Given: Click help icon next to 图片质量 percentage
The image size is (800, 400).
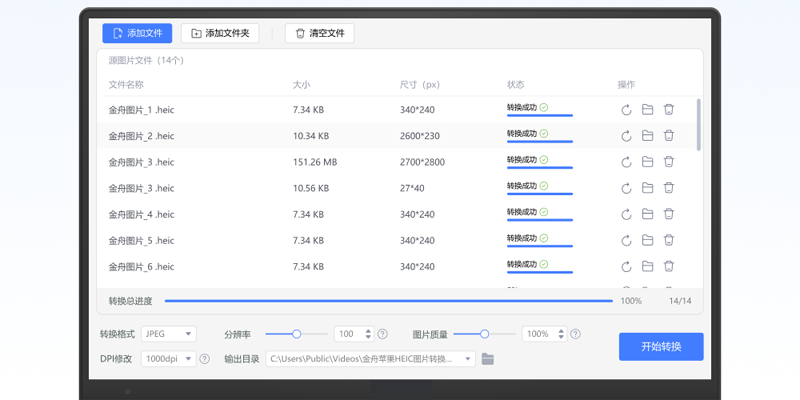Looking at the screenshot, I should click(x=575, y=334).
